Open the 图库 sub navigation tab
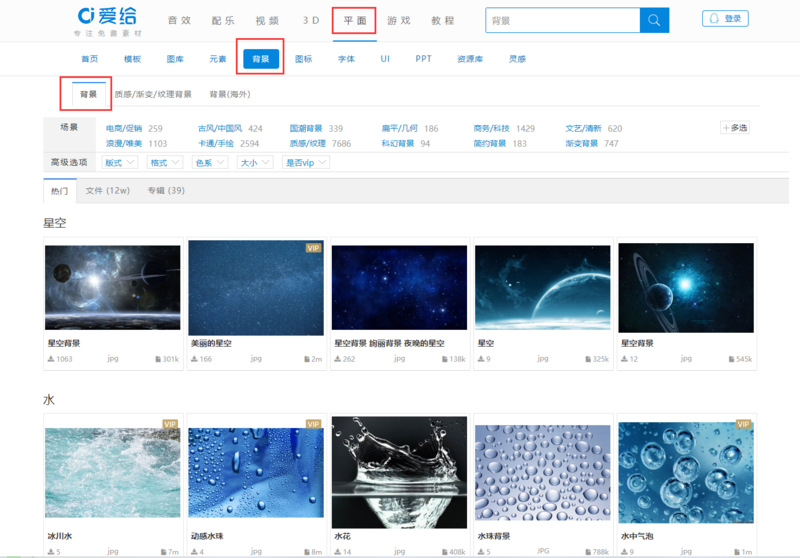Screen dimensions: 800x558 [175, 59]
